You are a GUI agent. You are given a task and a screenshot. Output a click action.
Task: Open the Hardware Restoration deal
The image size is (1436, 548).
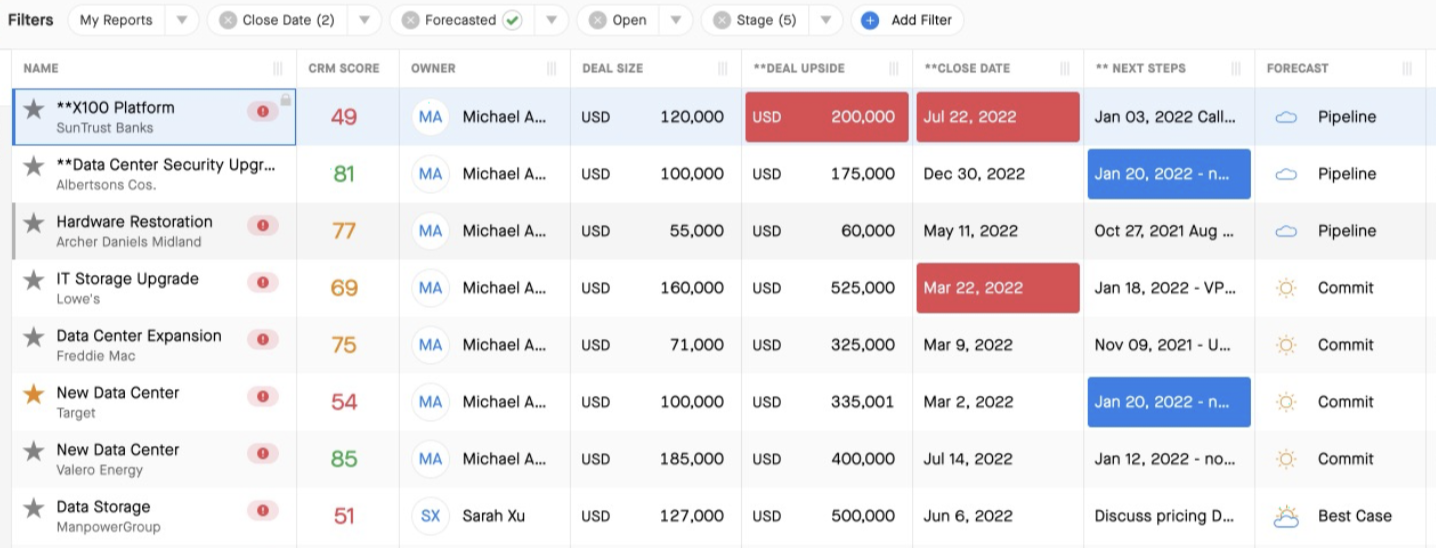(x=134, y=221)
